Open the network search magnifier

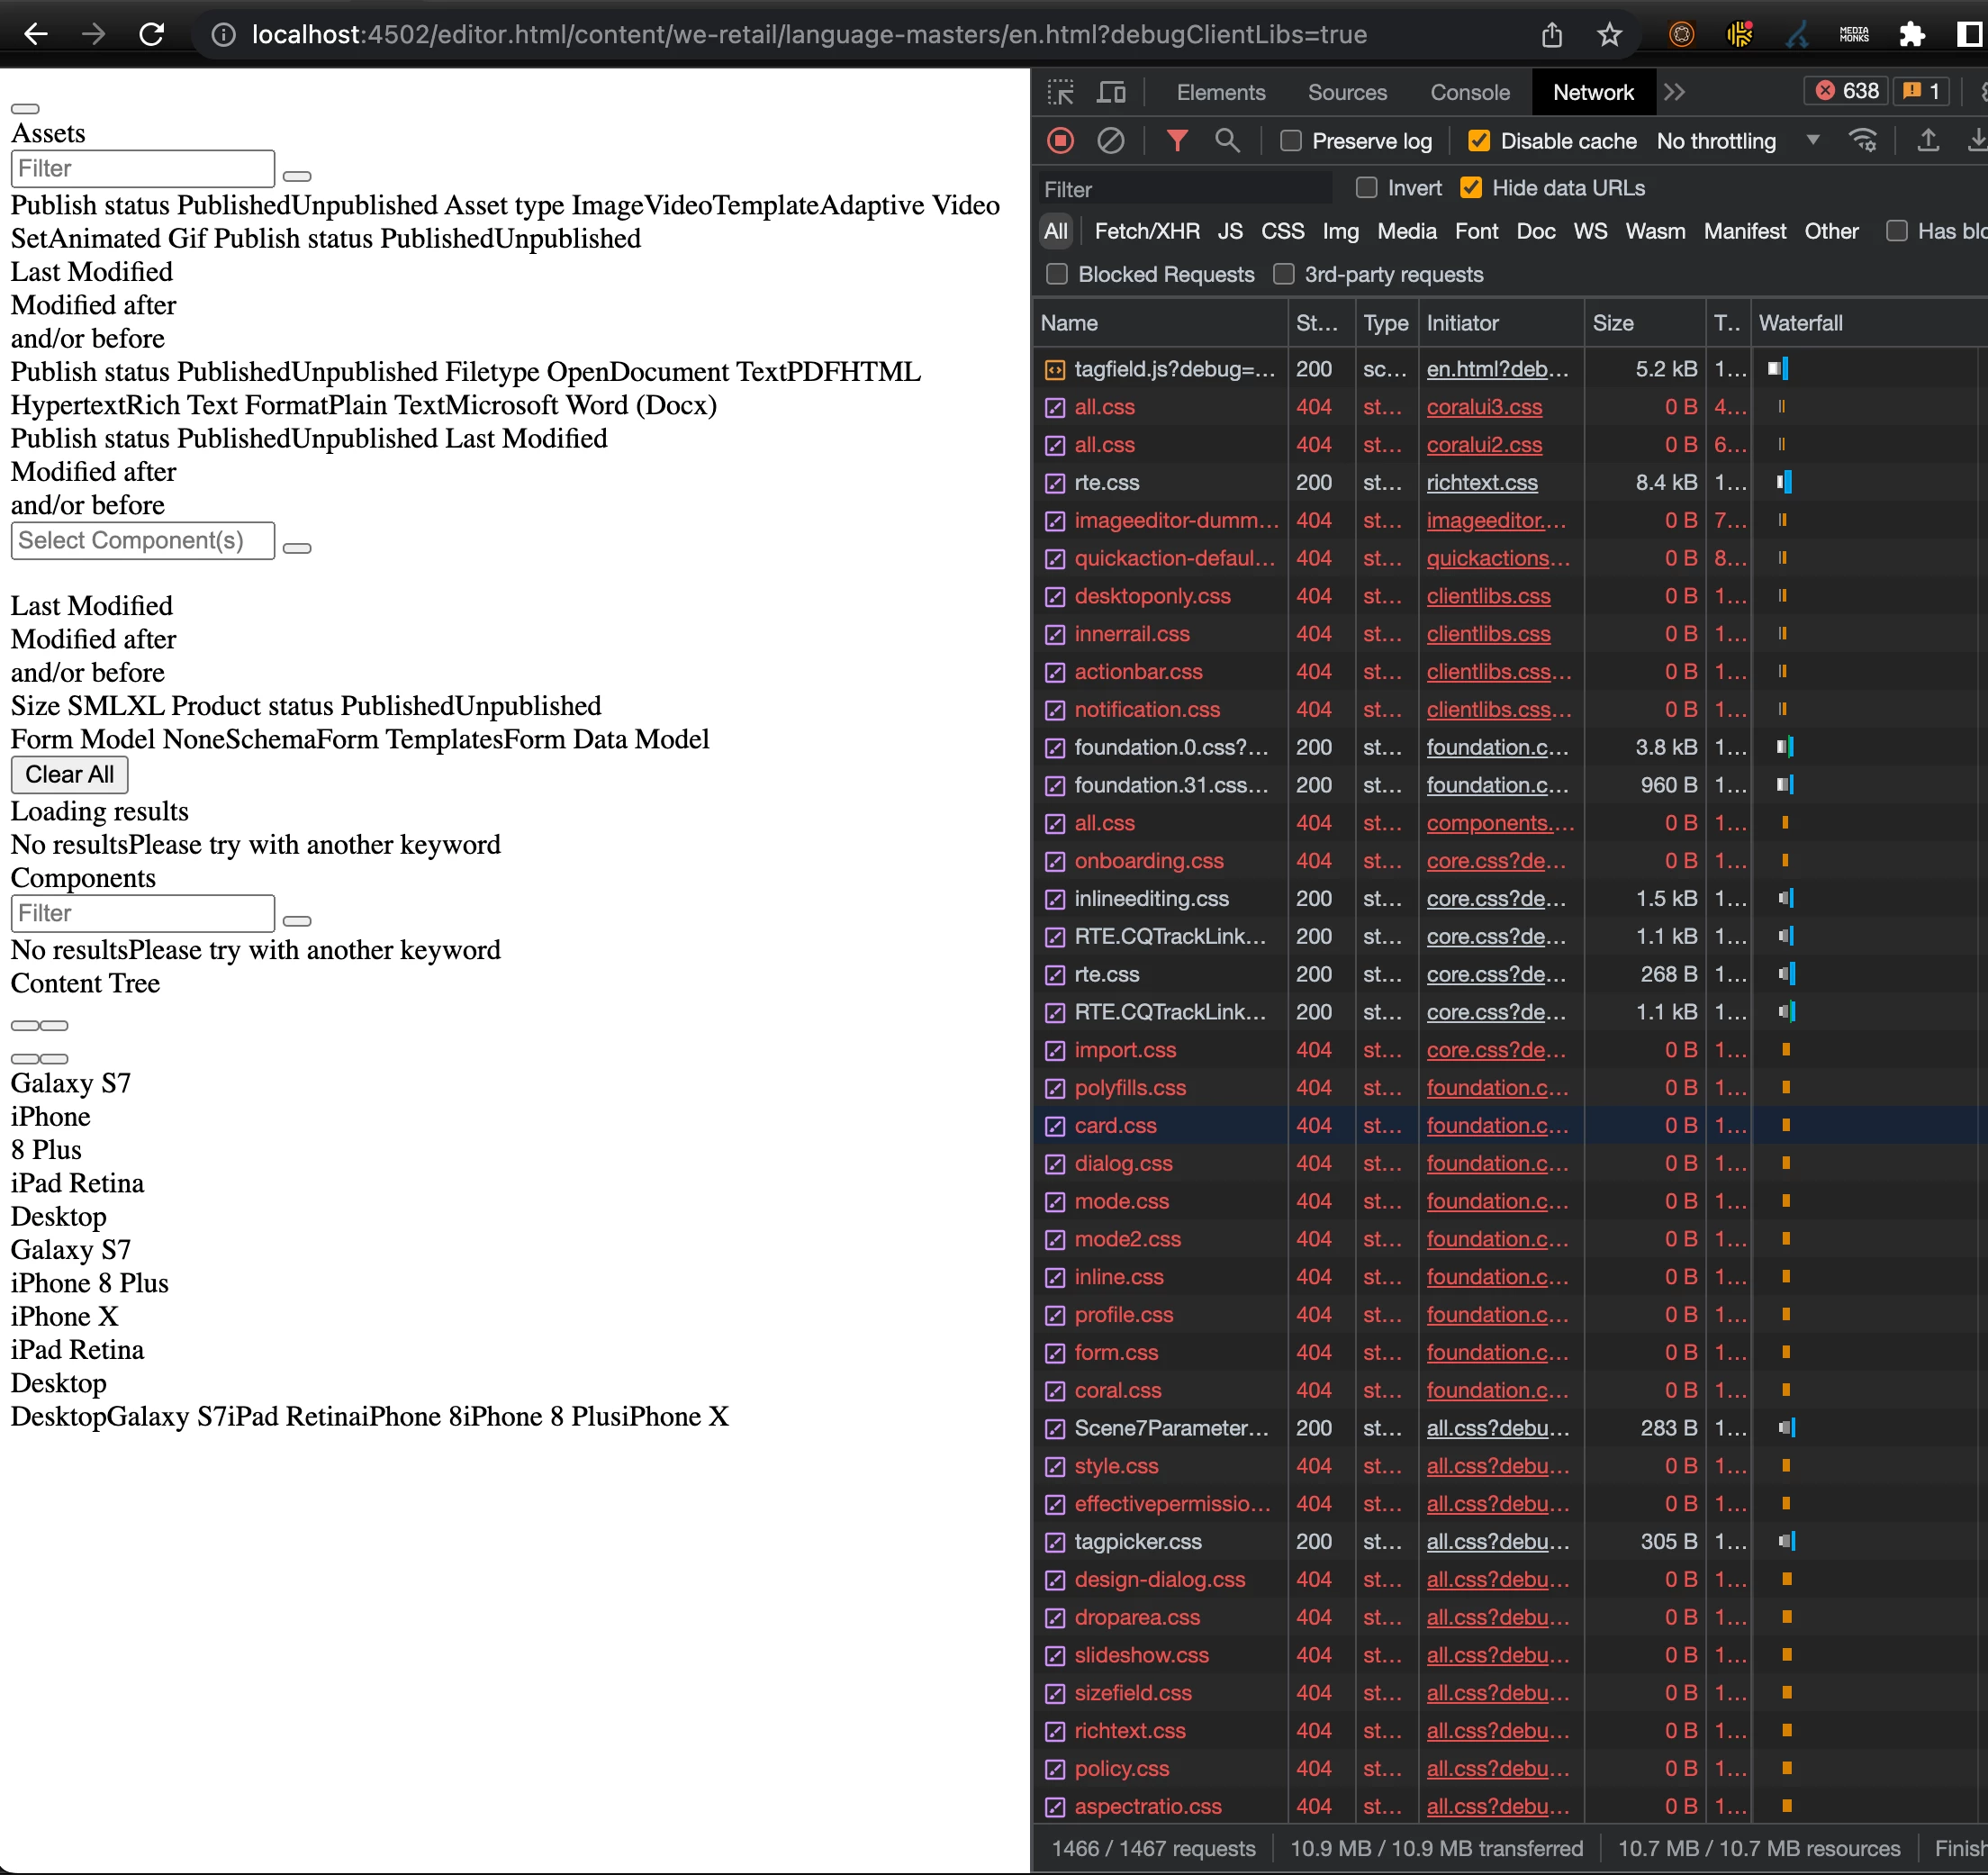point(1227,141)
